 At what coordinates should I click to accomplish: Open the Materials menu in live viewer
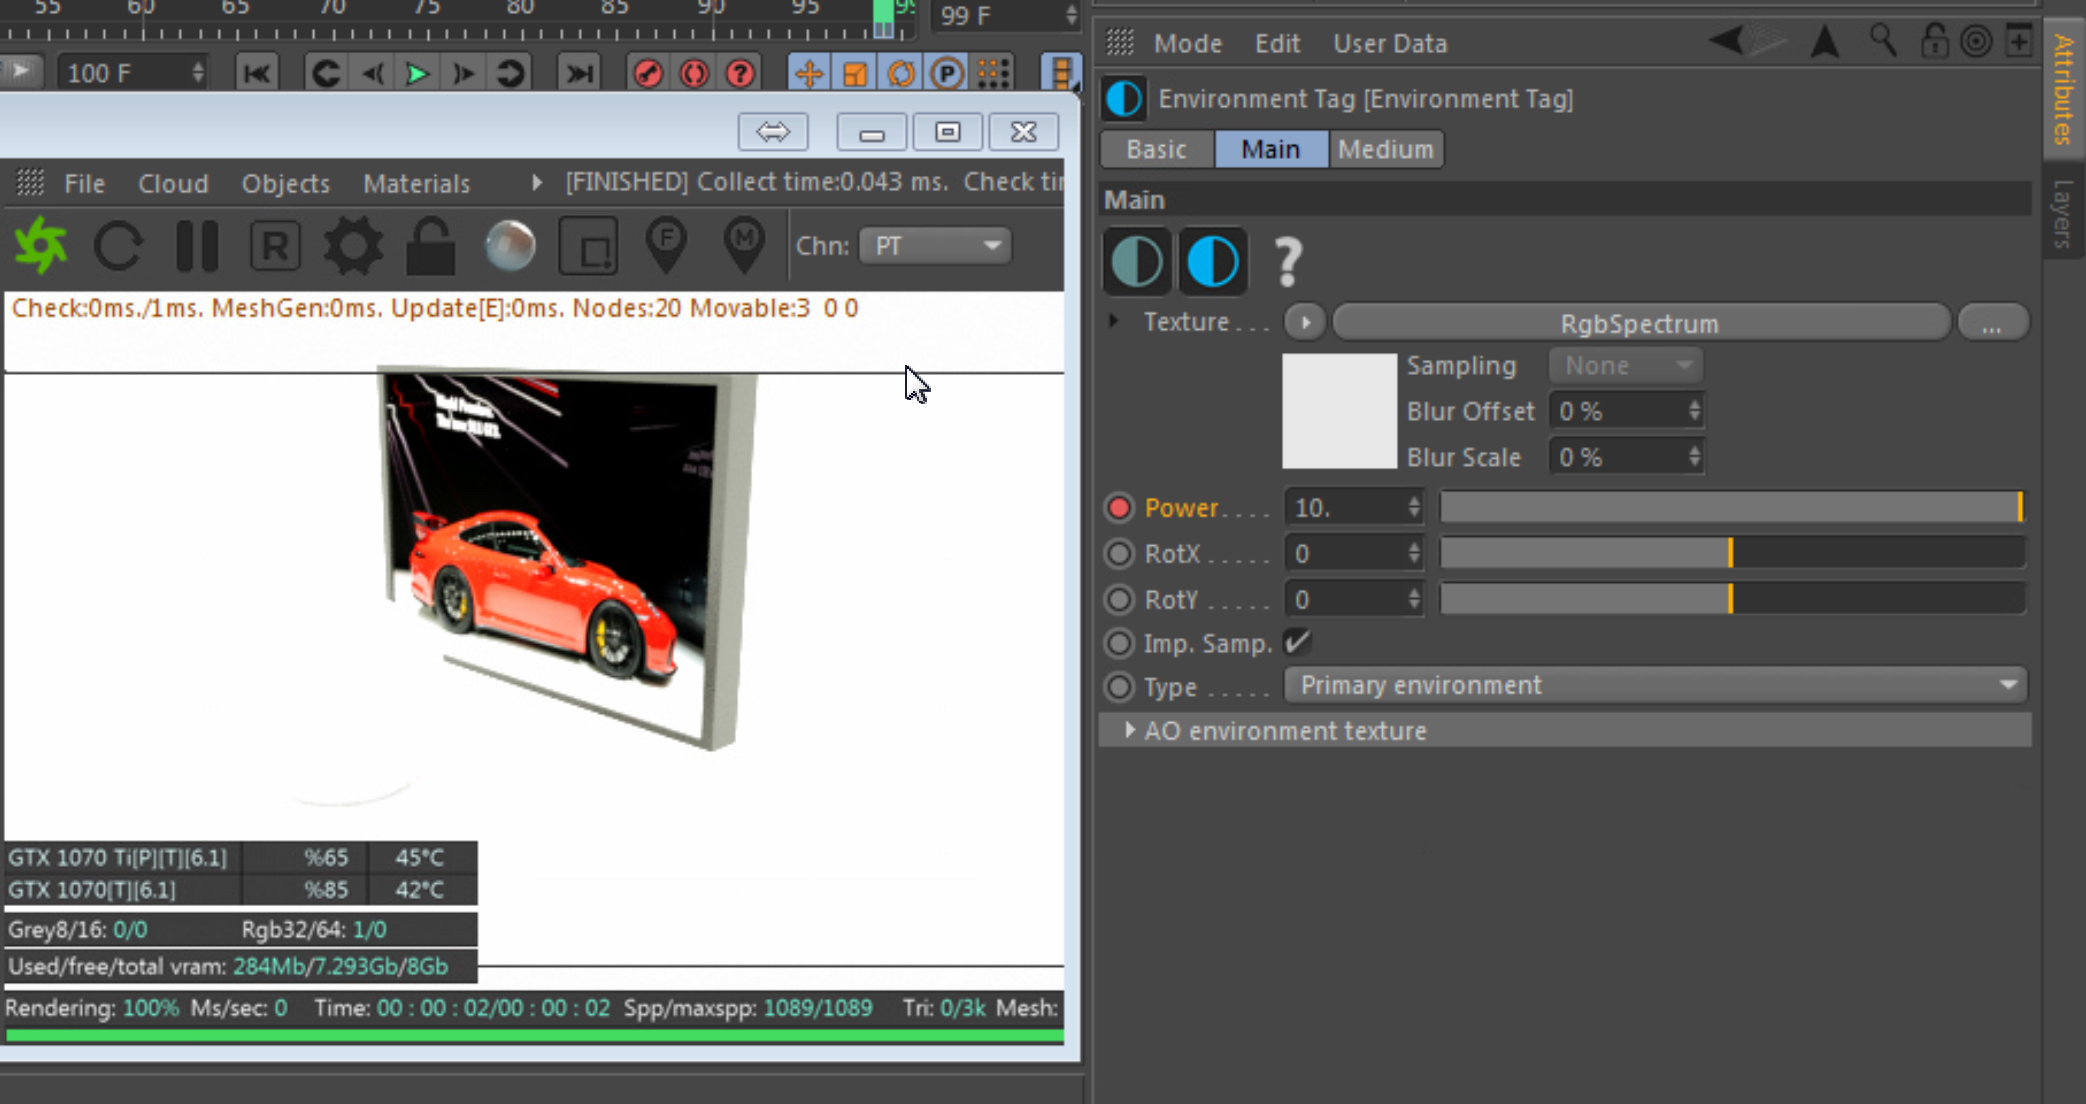(416, 184)
